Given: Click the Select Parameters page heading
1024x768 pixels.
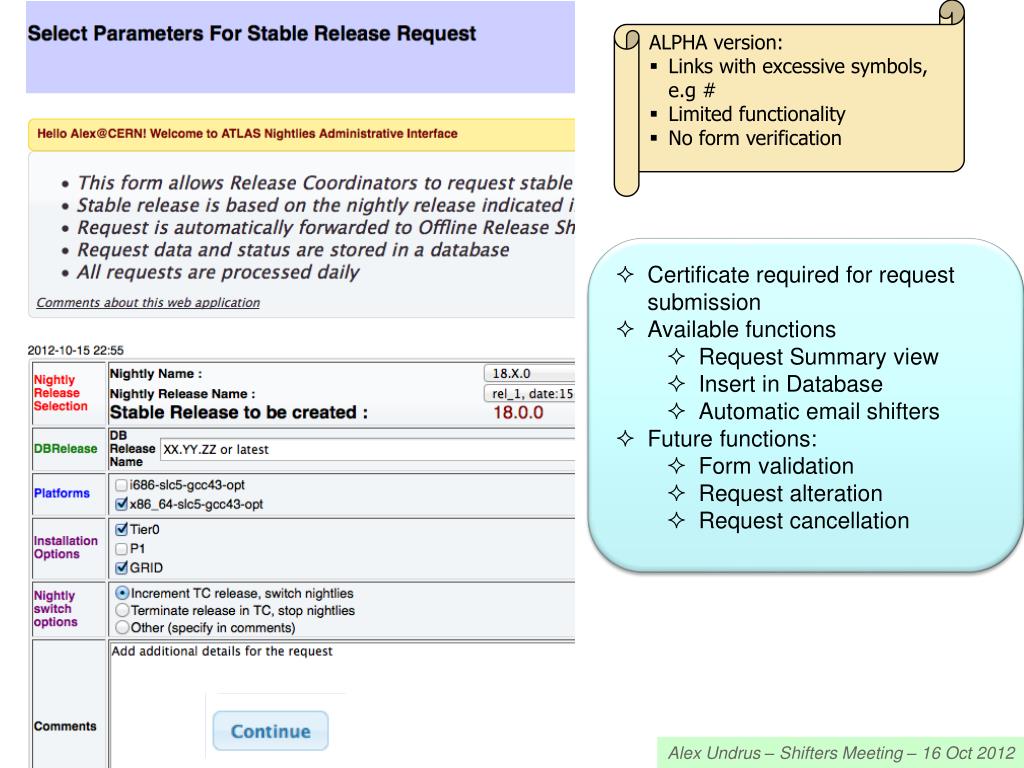Looking at the screenshot, I should (251, 34).
